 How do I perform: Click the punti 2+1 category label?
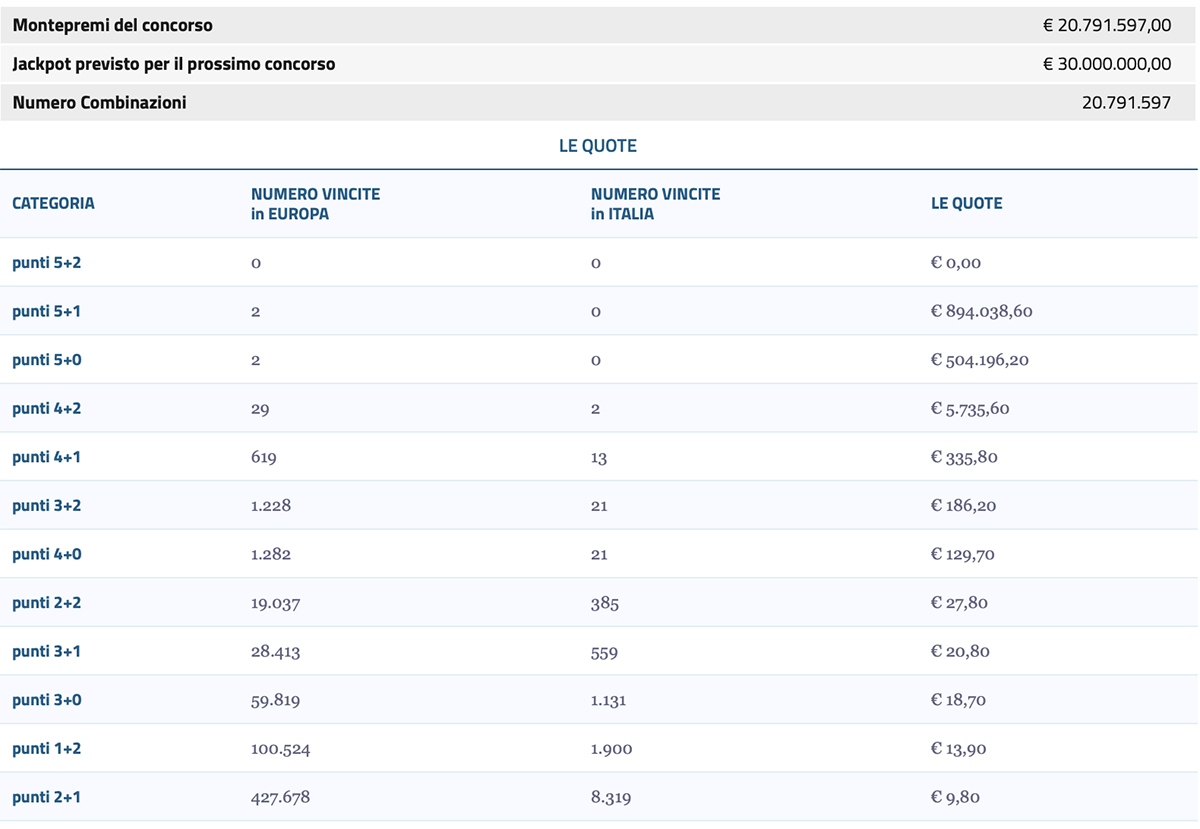tap(47, 797)
